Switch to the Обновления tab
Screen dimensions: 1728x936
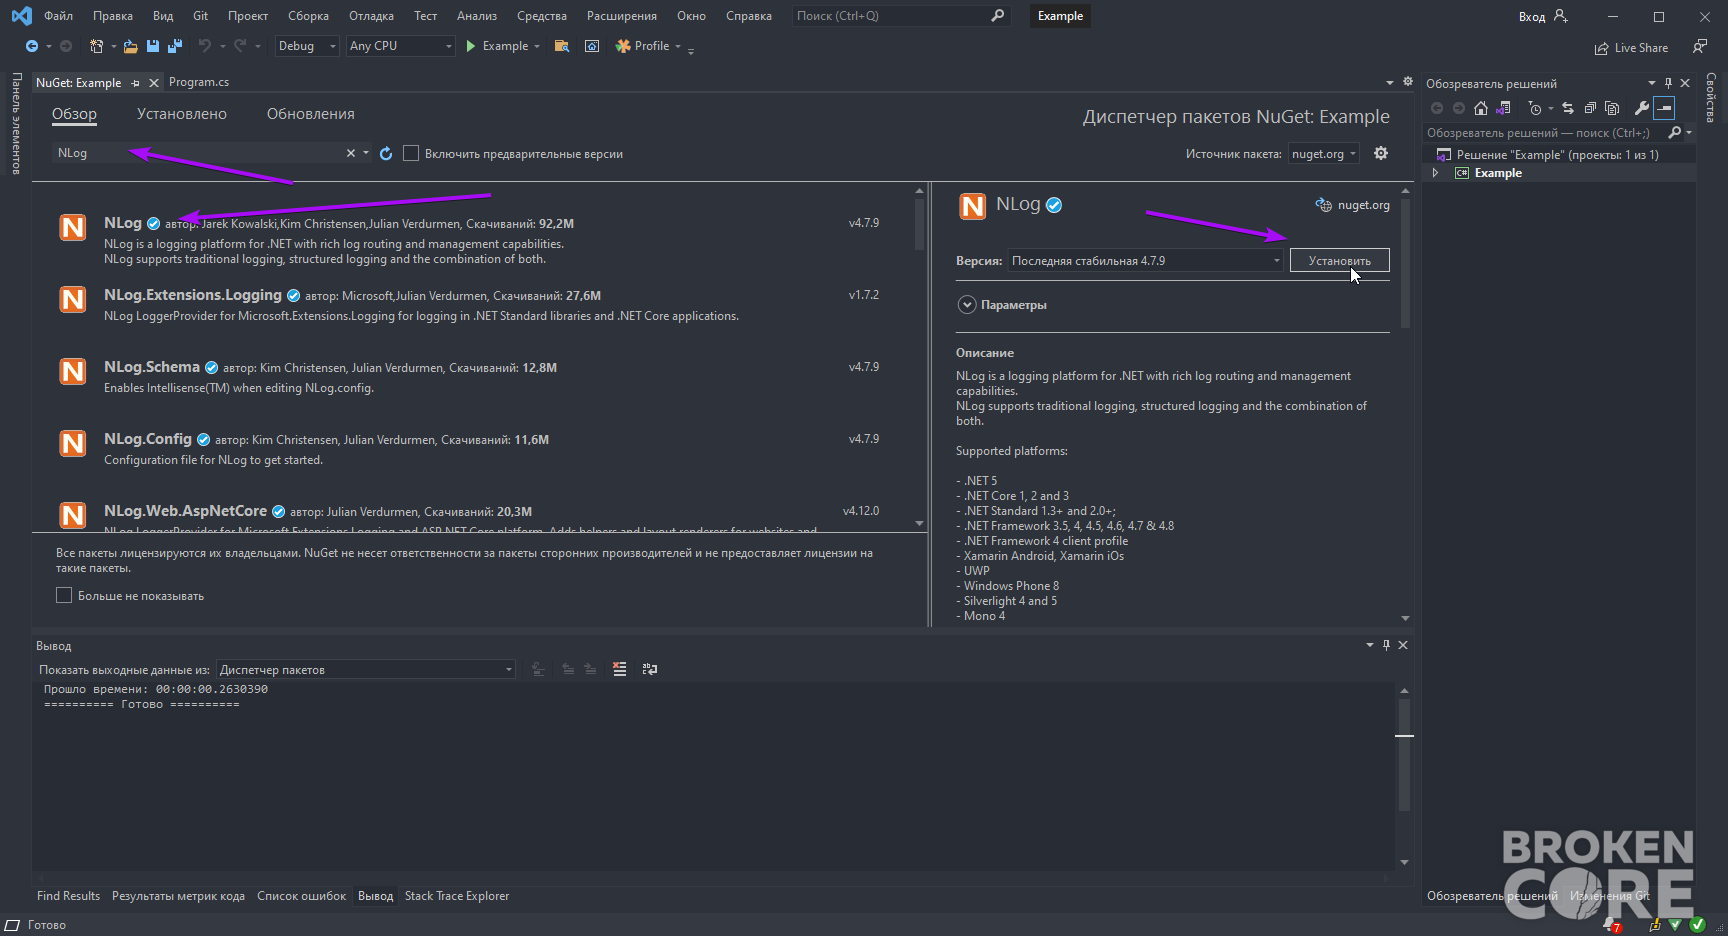(x=311, y=114)
